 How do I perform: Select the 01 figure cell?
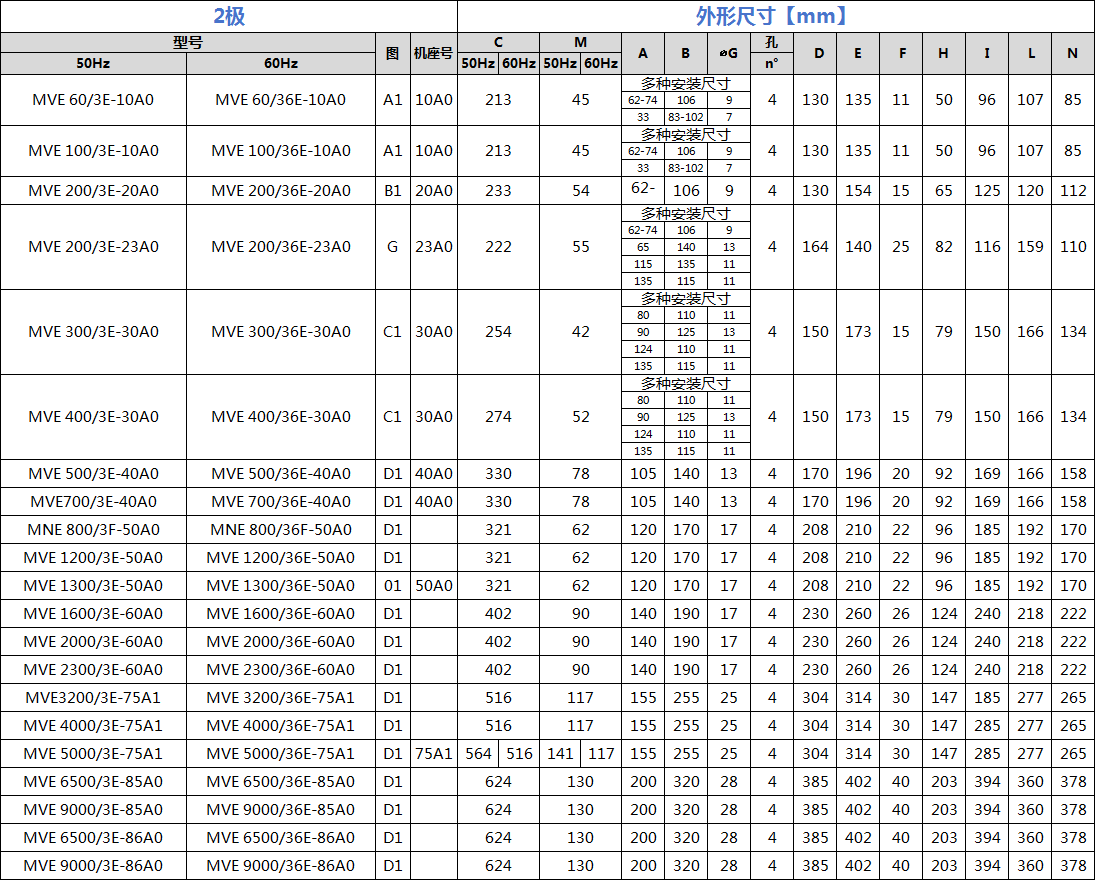point(392,586)
